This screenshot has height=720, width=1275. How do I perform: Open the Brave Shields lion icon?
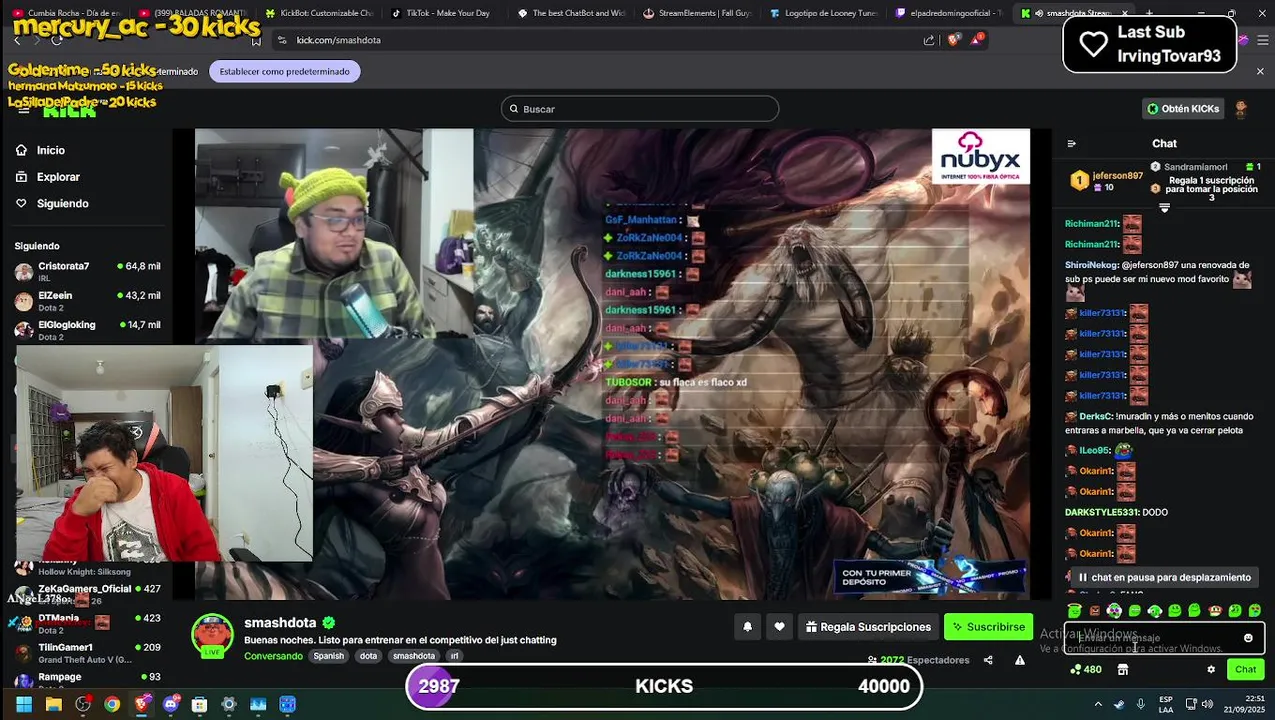(x=953, y=40)
